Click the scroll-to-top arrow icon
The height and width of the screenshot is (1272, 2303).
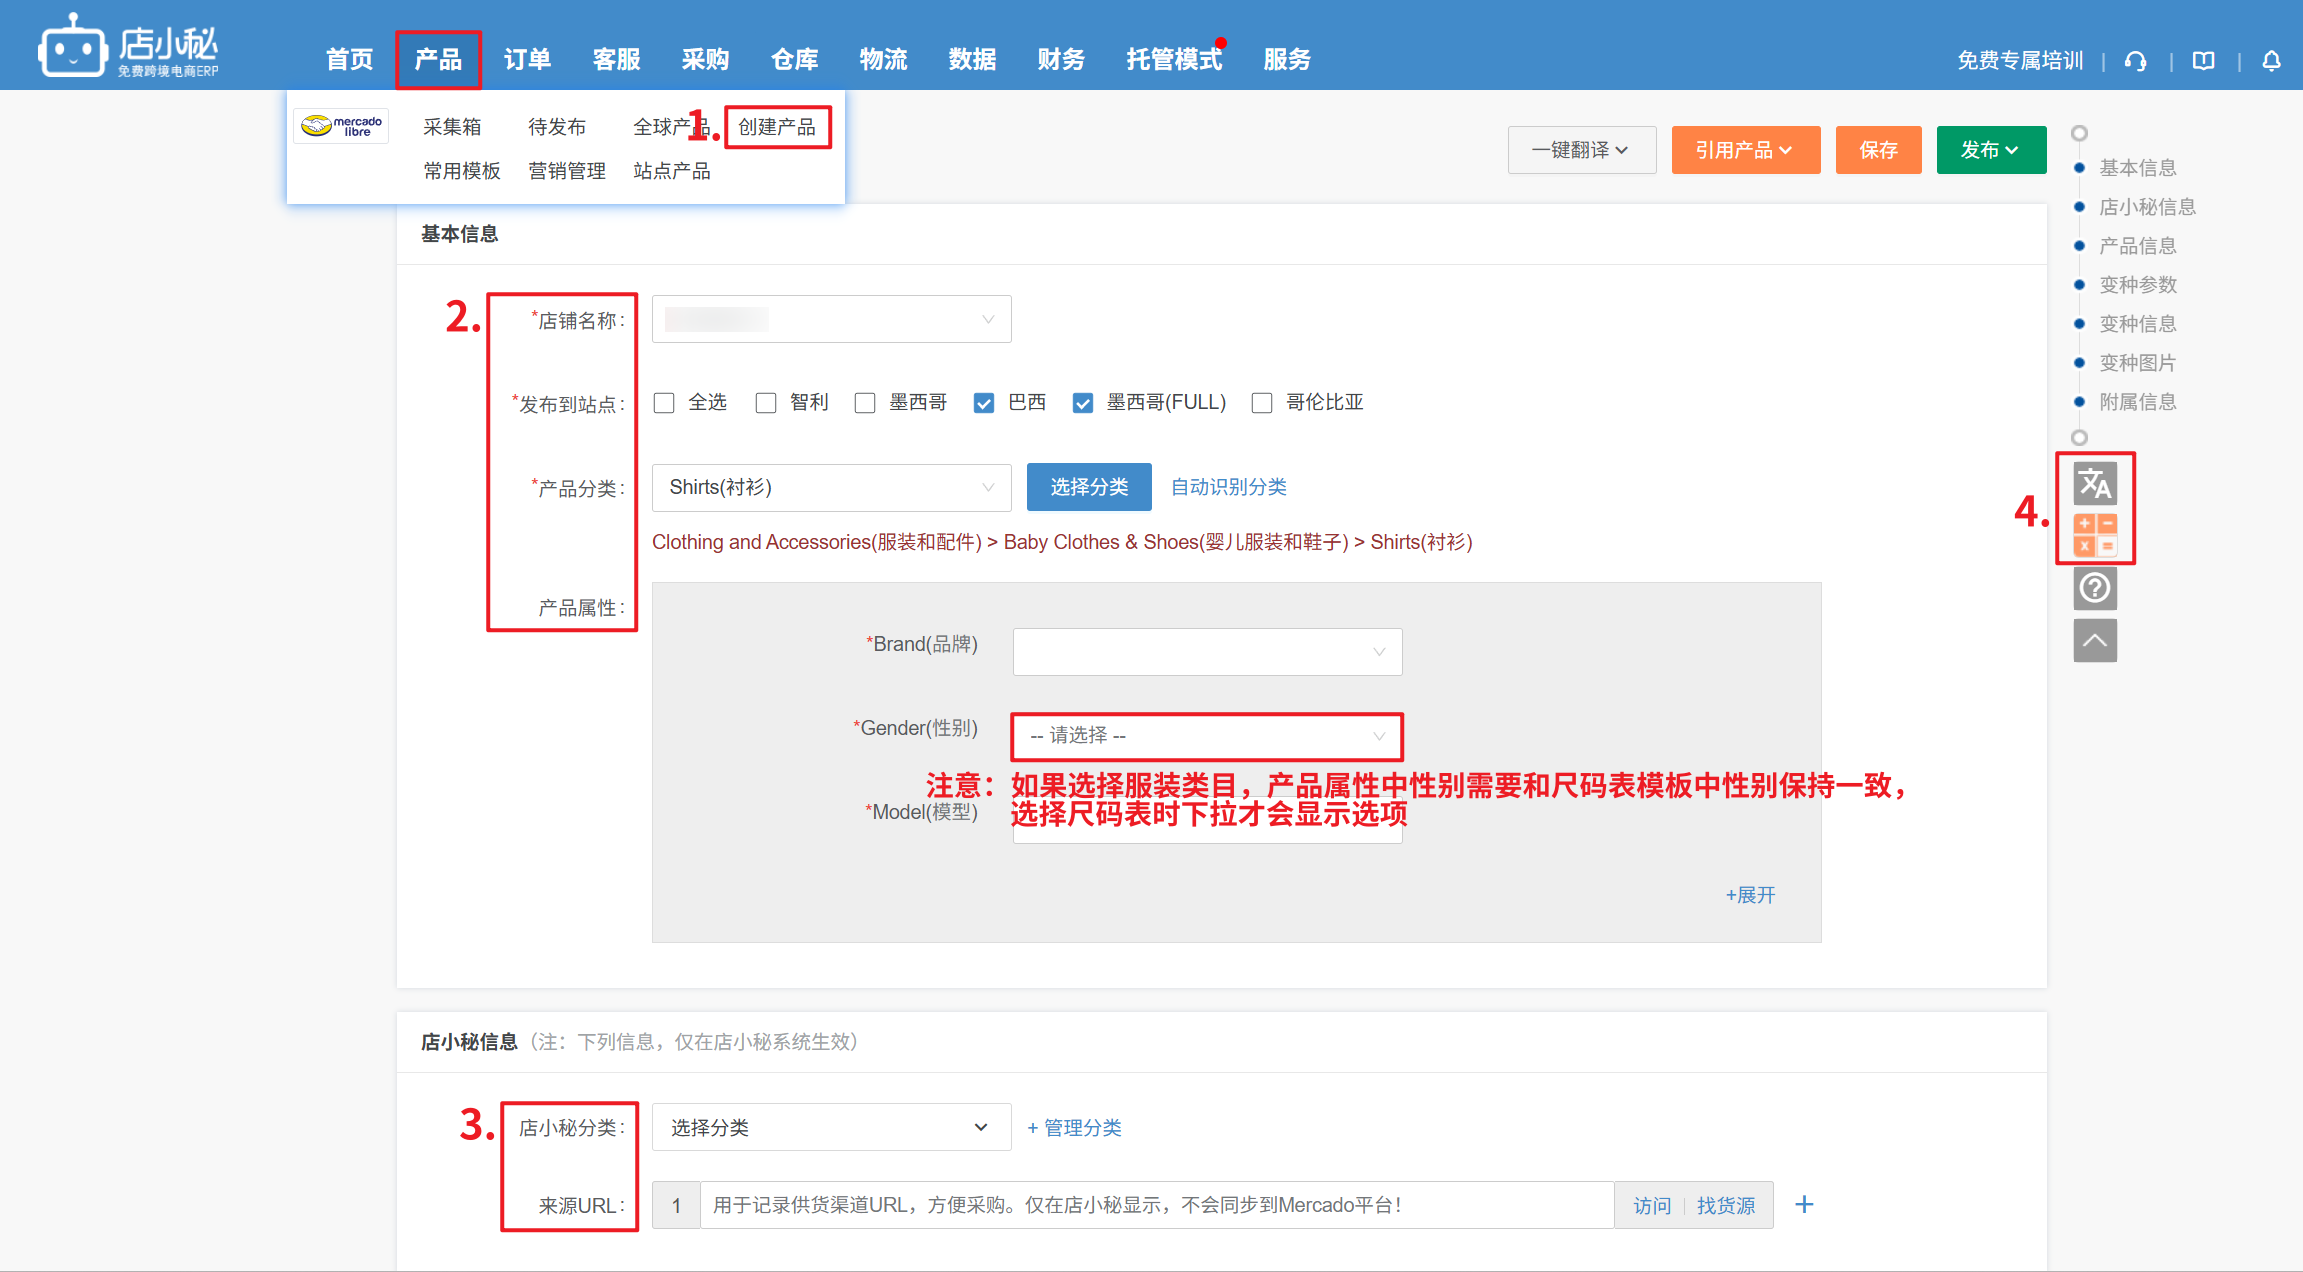pyautogui.click(x=2094, y=640)
